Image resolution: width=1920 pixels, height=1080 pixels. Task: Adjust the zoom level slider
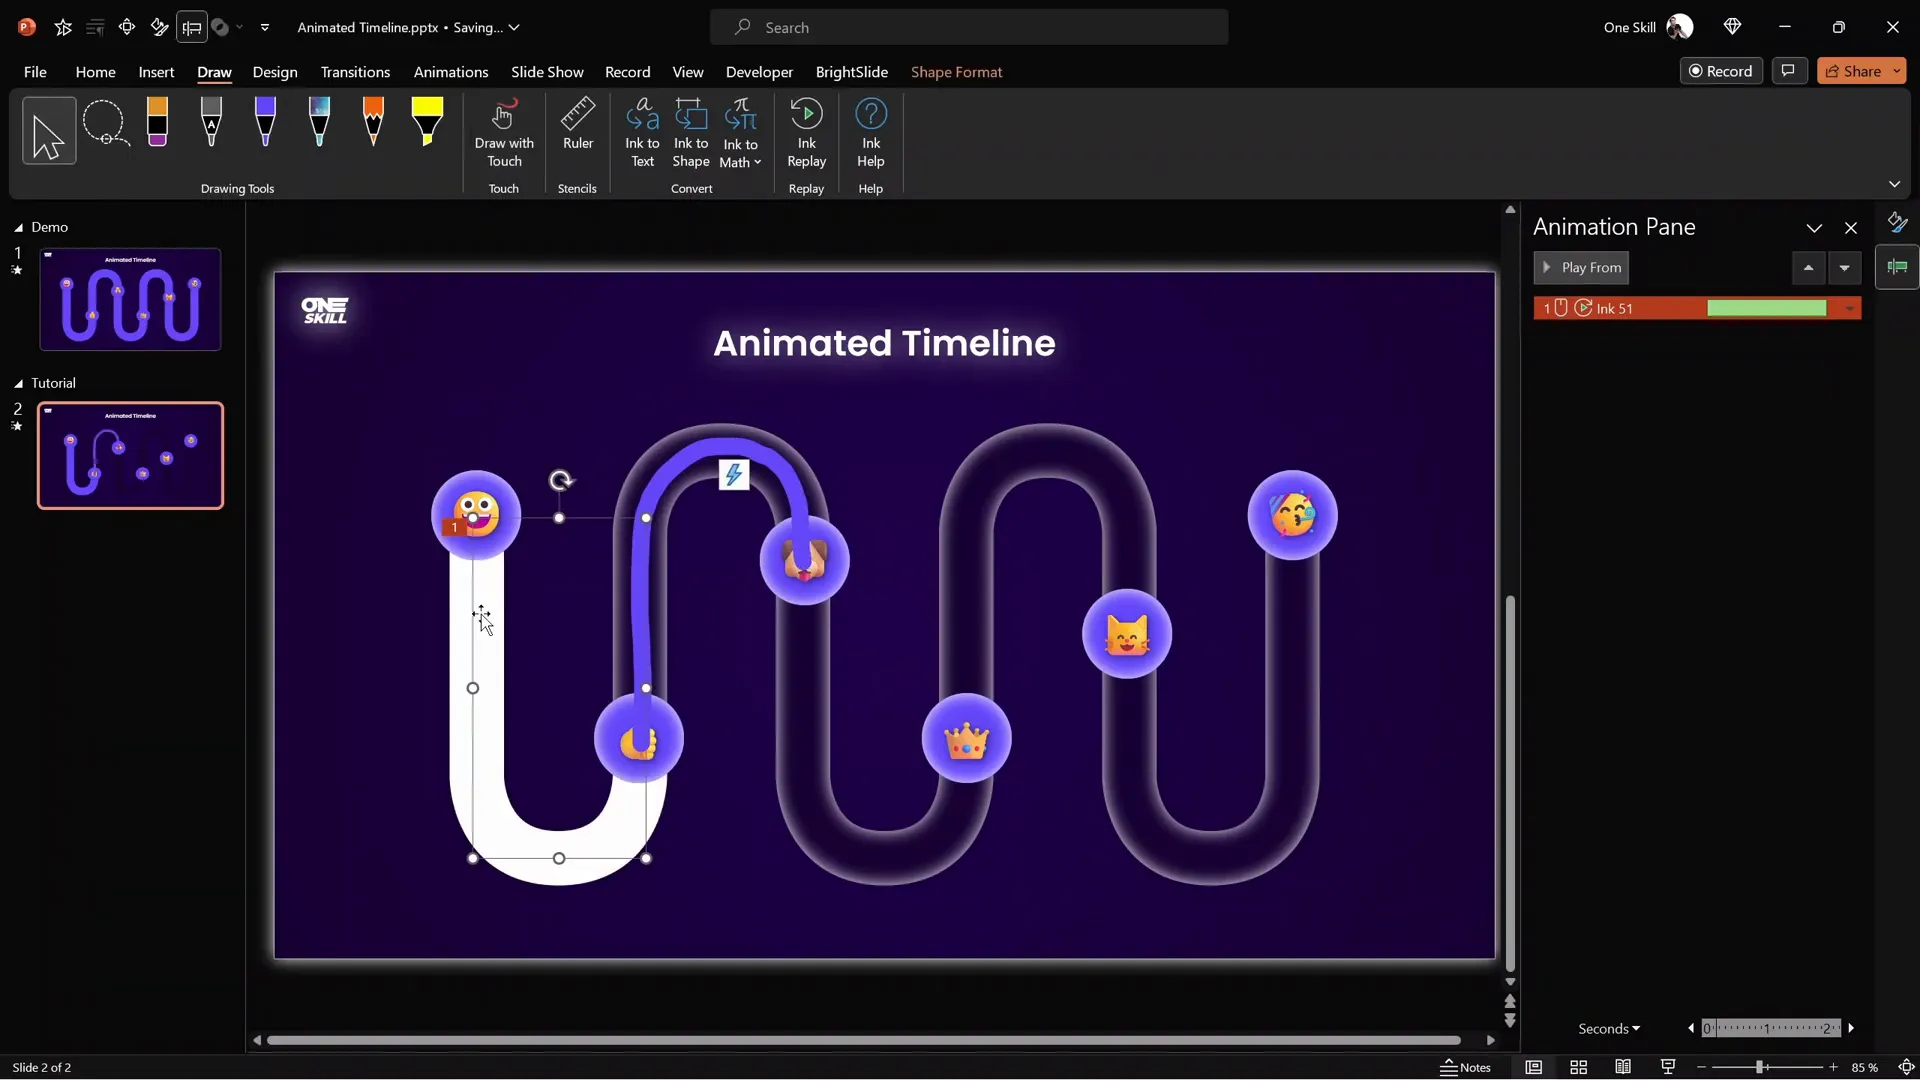(1759, 1067)
